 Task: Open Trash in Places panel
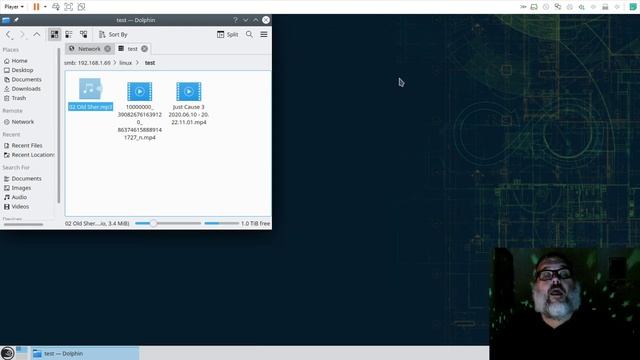(15, 98)
